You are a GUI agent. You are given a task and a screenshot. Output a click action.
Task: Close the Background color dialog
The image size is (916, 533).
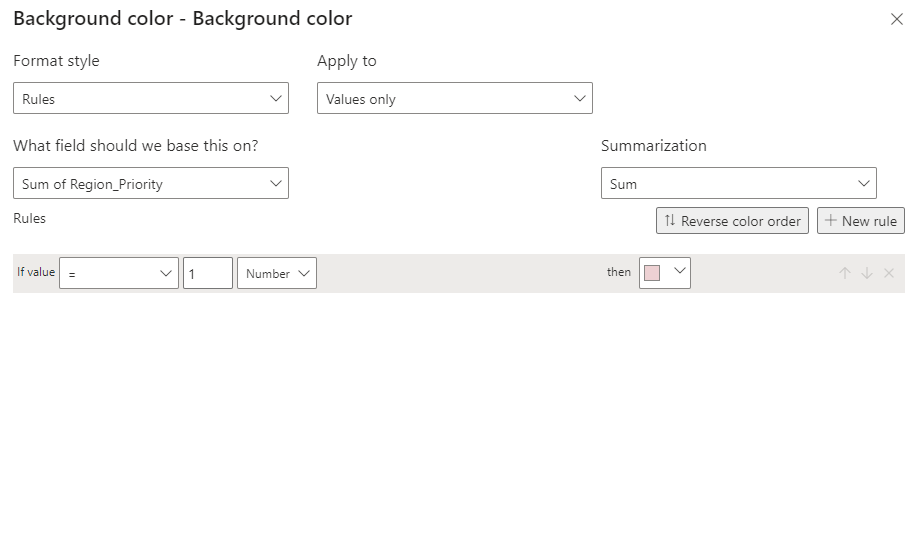(896, 19)
